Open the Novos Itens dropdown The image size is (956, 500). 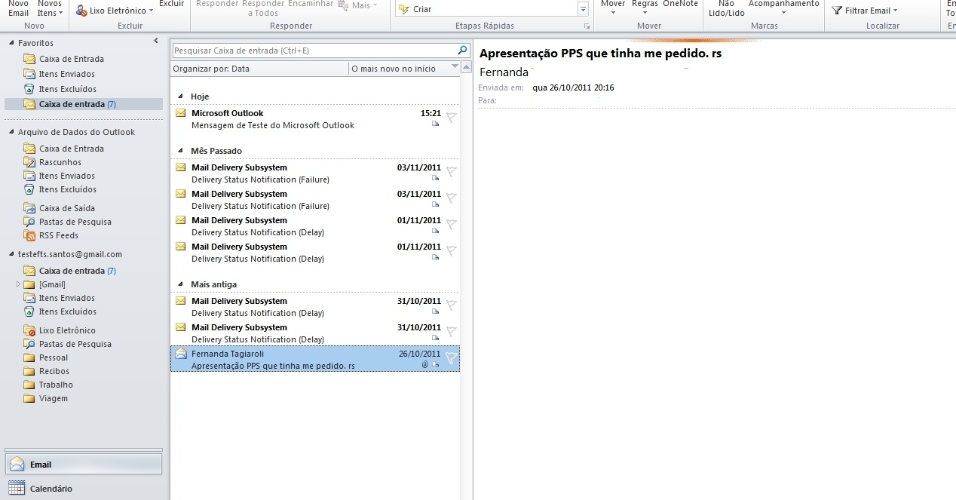[49, 8]
